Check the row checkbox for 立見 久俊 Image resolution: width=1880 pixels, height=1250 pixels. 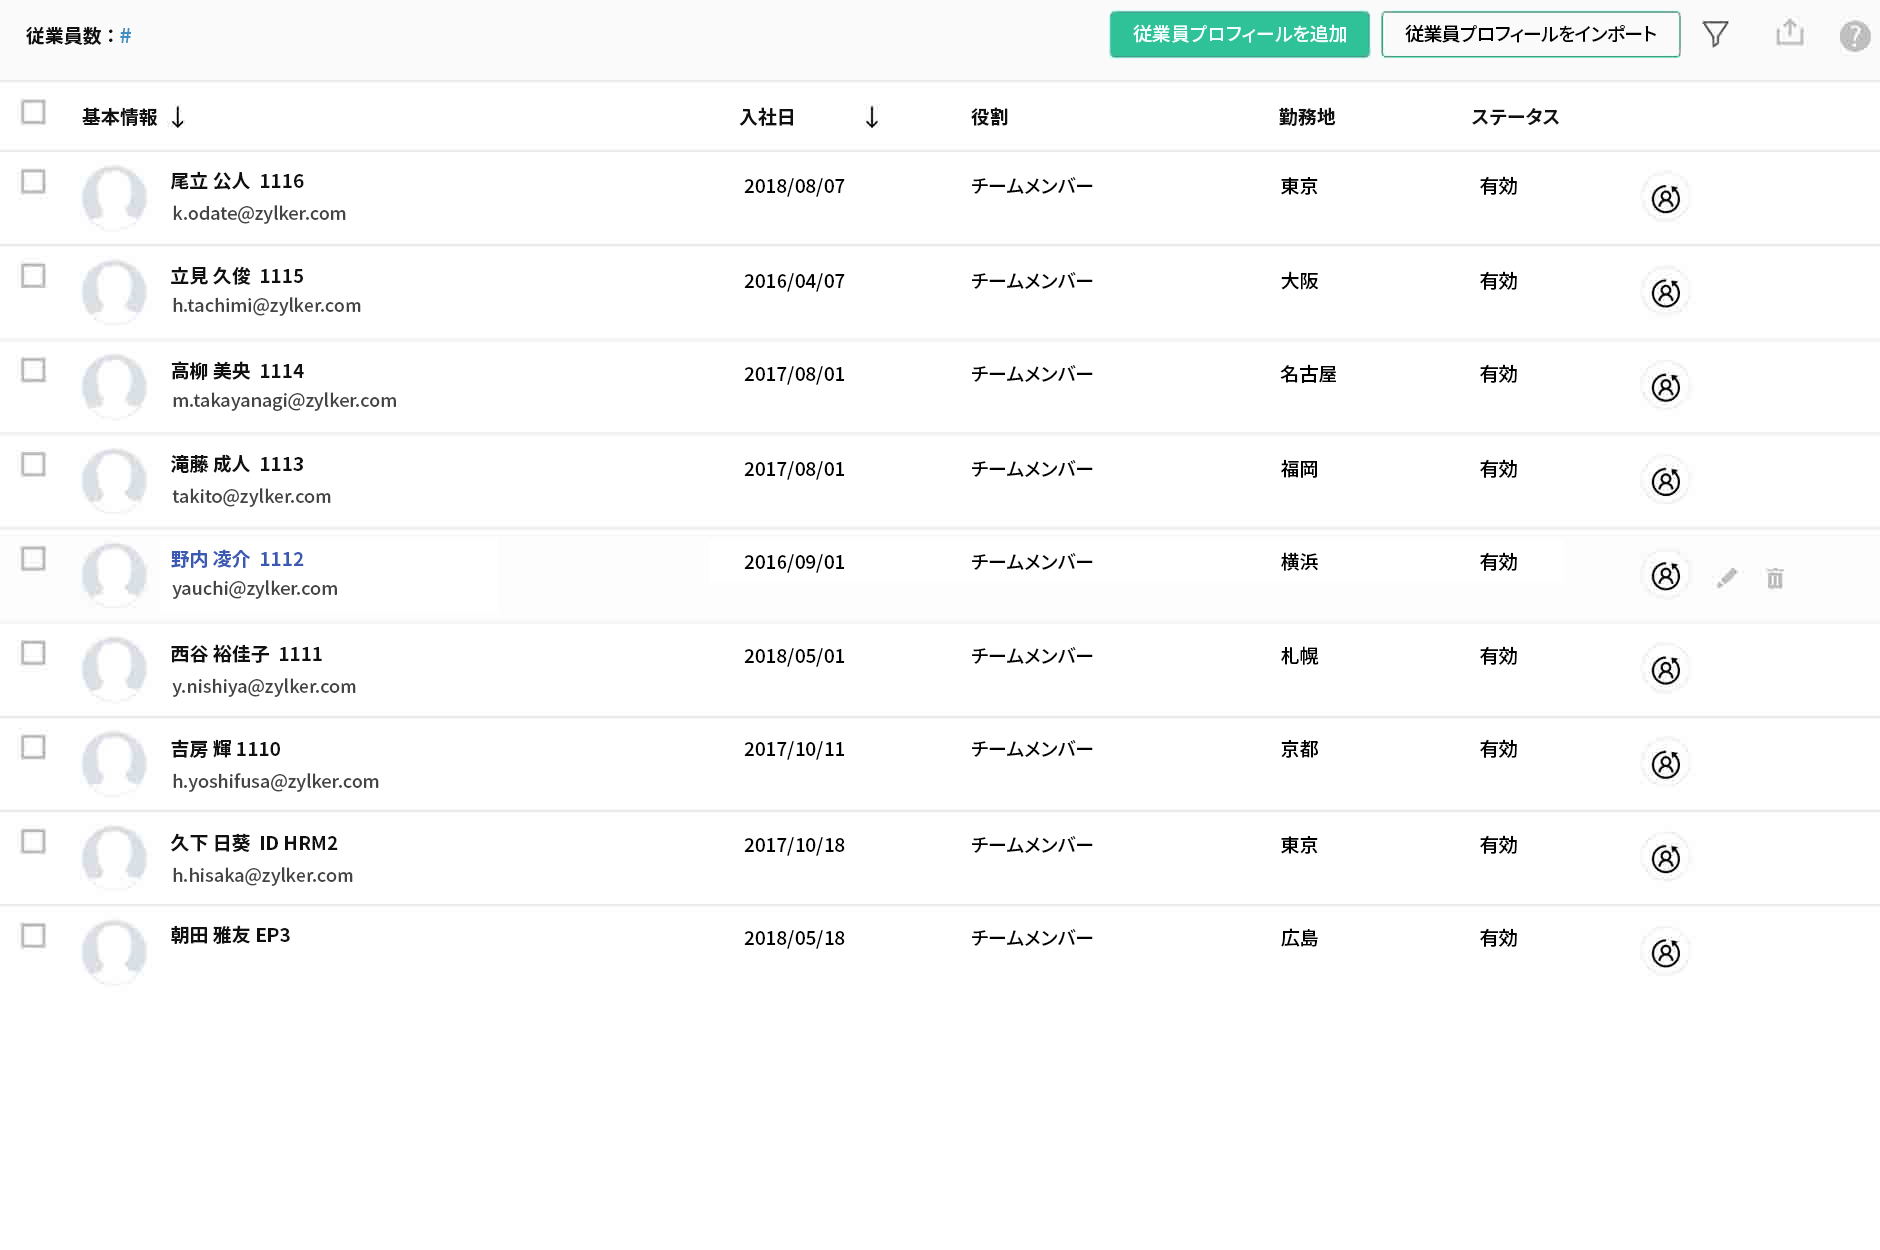(x=34, y=277)
